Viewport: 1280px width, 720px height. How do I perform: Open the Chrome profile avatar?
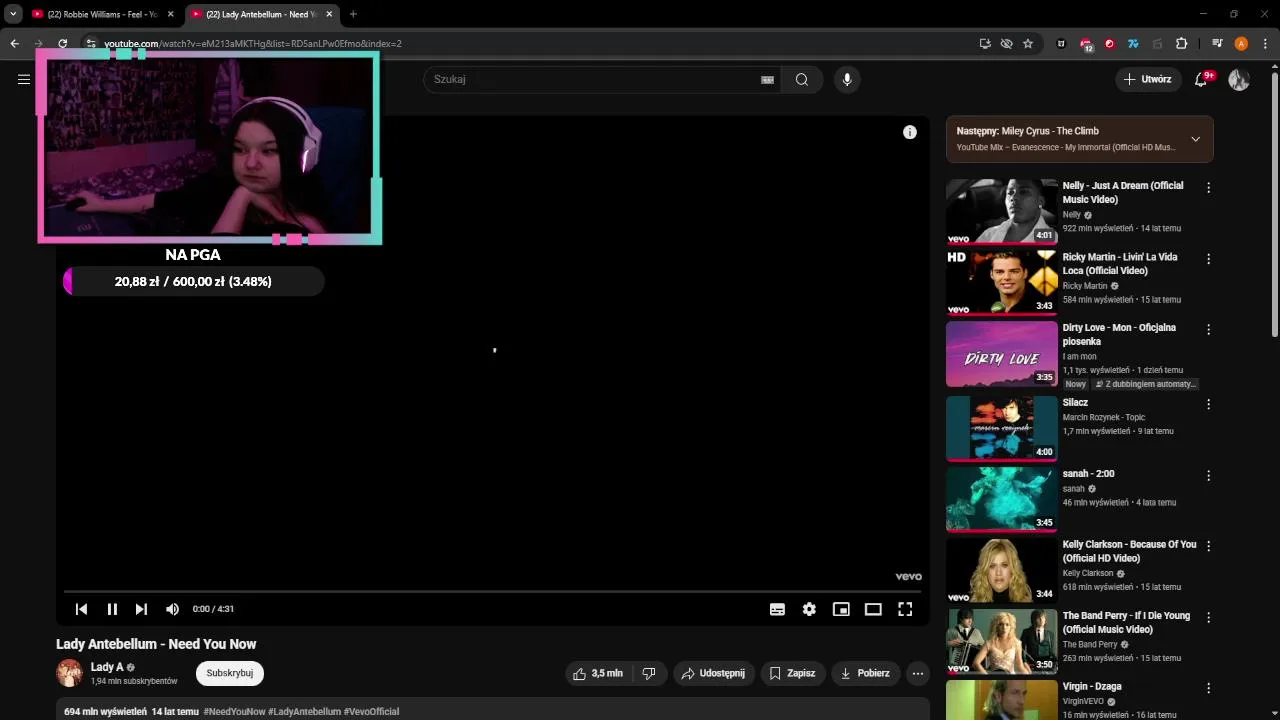1241,43
